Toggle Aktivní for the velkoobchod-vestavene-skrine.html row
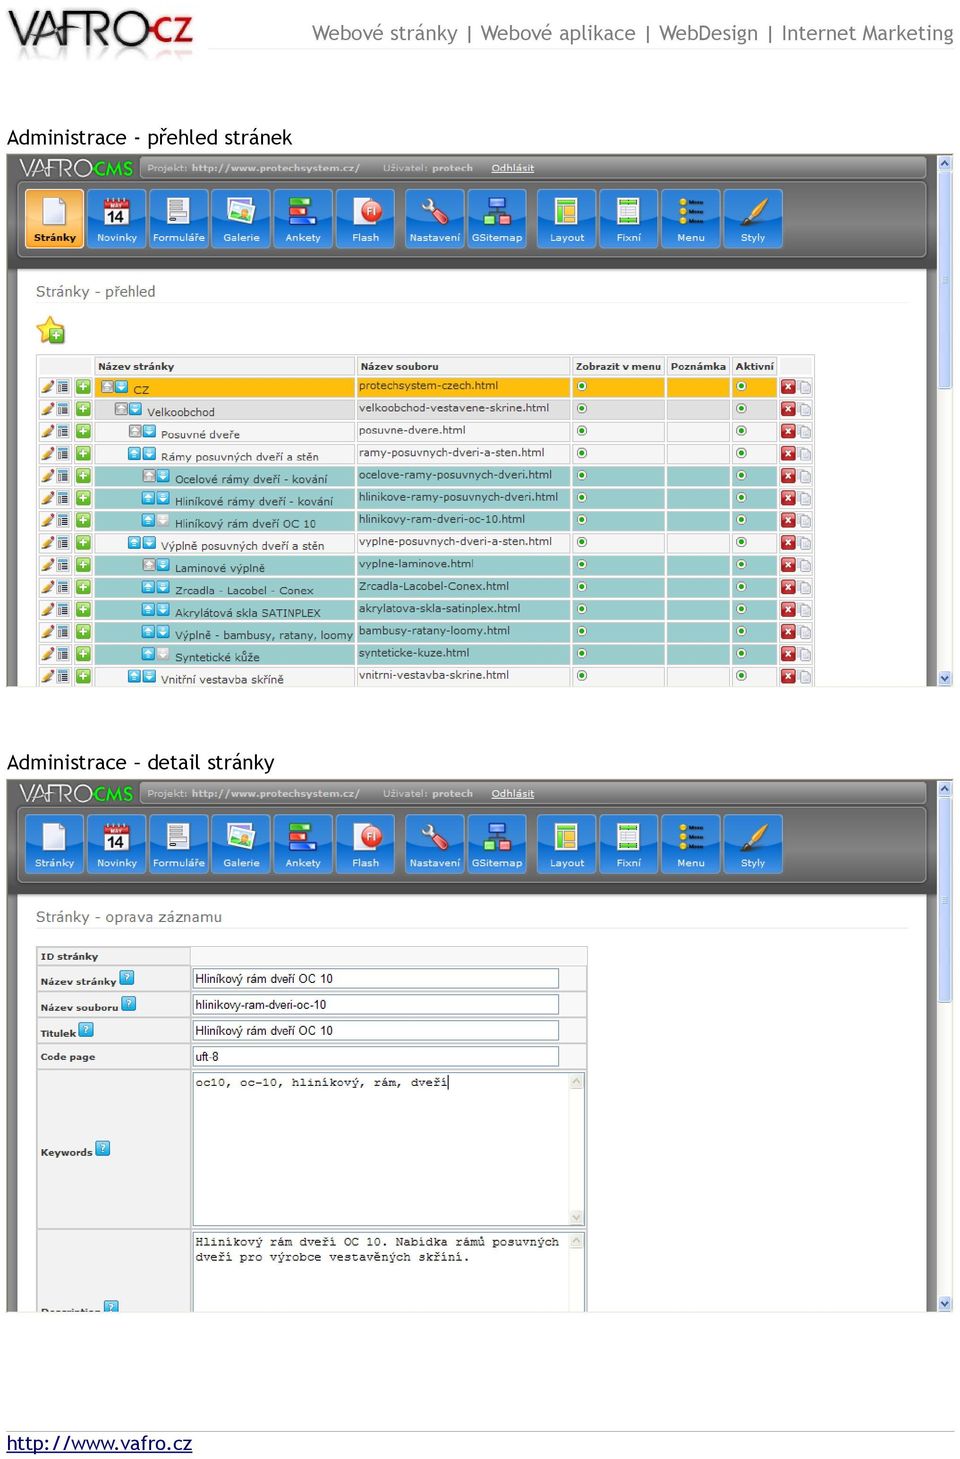The height and width of the screenshot is (1459, 960). point(741,409)
